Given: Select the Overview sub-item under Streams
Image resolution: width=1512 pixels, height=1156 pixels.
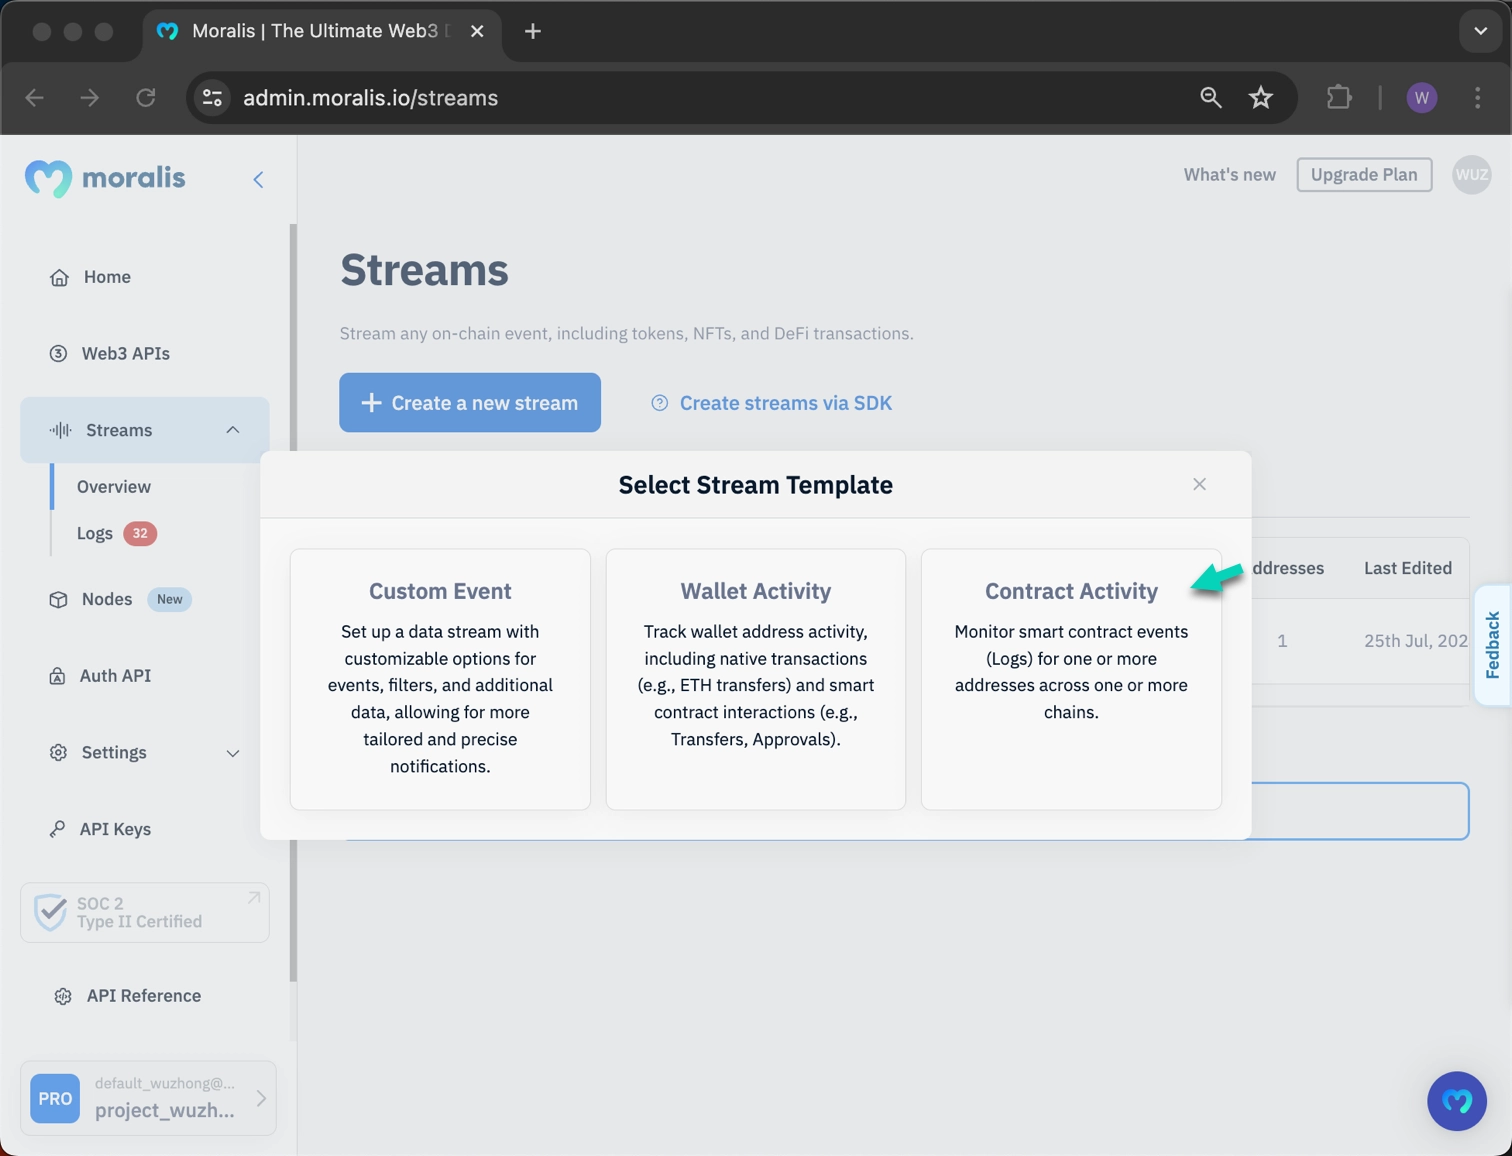Looking at the screenshot, I should pyautogui.click(x=114, y=487).
